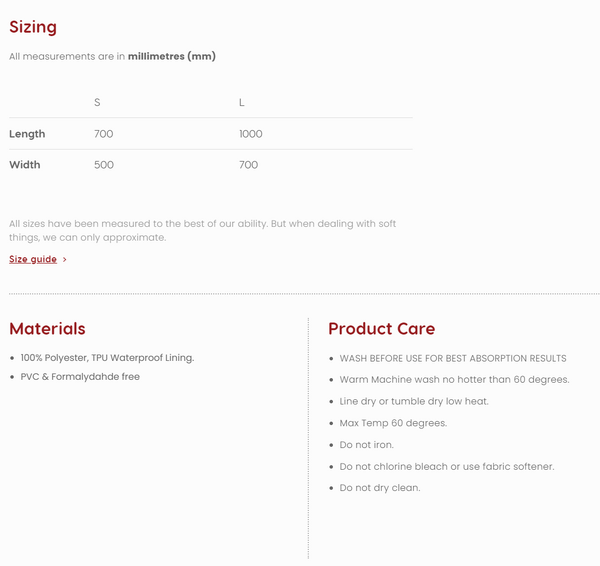The width and height of the screenshot is (600, 566).
Task: Click the millimetres (mm) bold text
Action: pos(172,56)
